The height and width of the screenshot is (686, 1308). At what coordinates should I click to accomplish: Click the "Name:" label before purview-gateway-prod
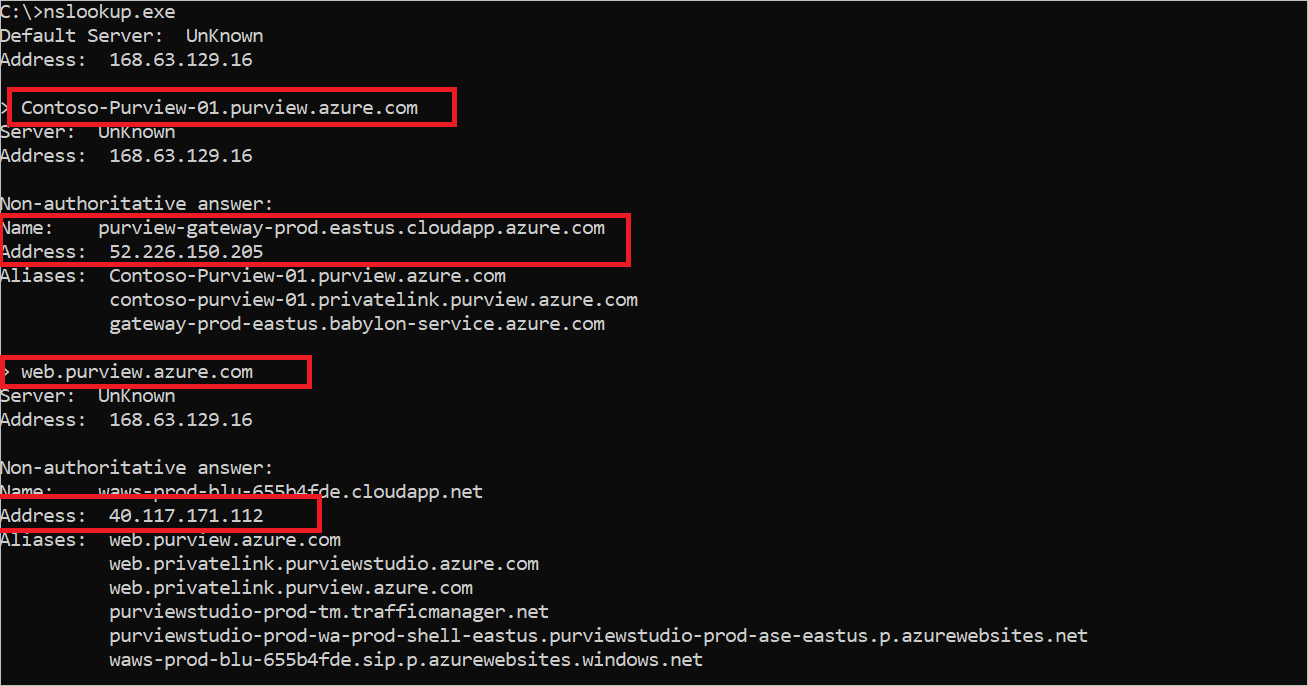click(27, 228)
